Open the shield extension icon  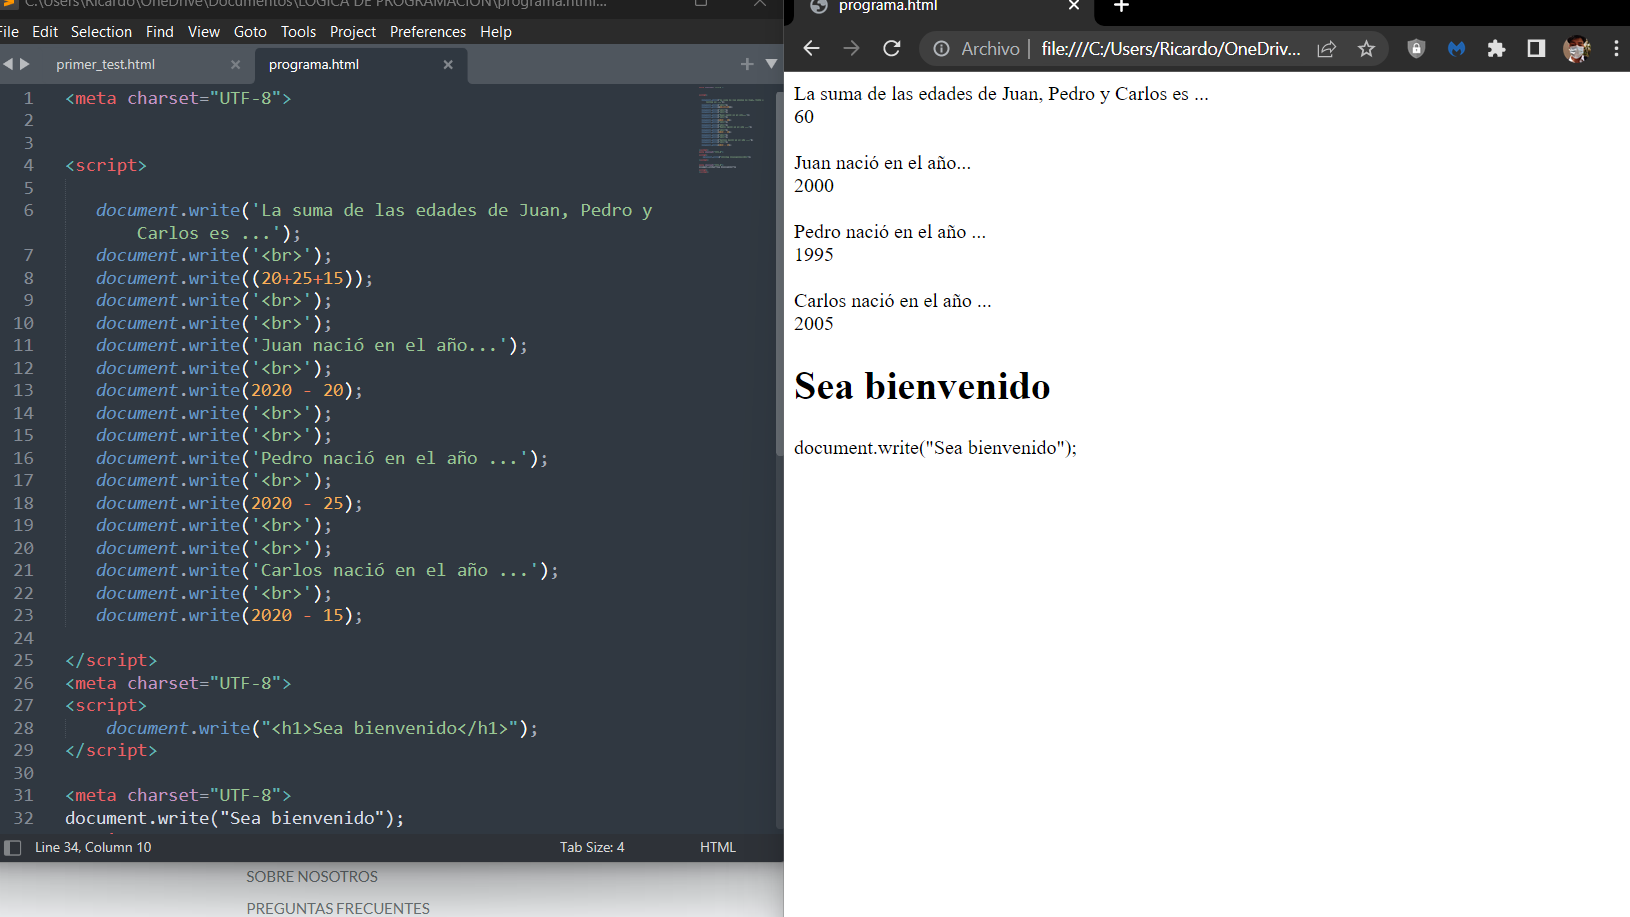click(x=1416, y=48)
